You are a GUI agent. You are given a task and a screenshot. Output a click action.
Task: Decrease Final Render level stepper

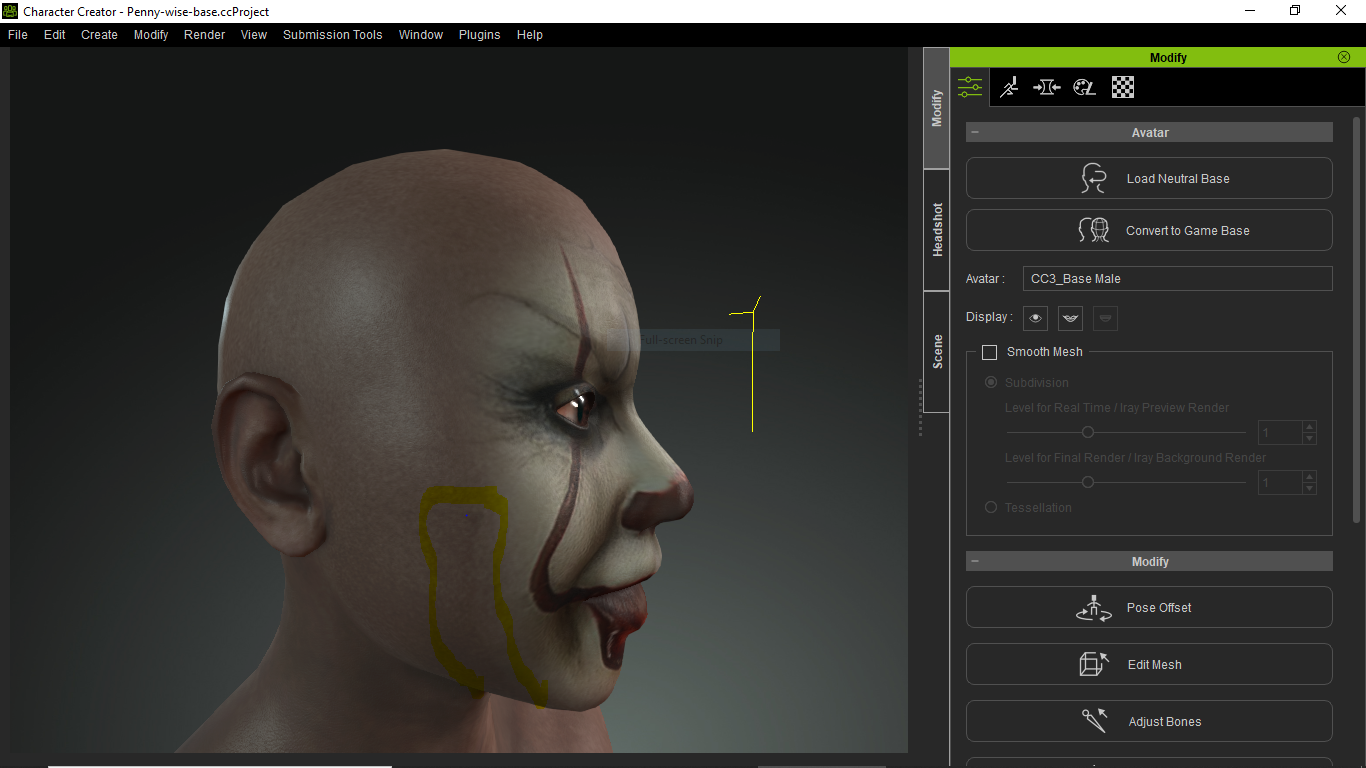click(x=1309, y=488)
